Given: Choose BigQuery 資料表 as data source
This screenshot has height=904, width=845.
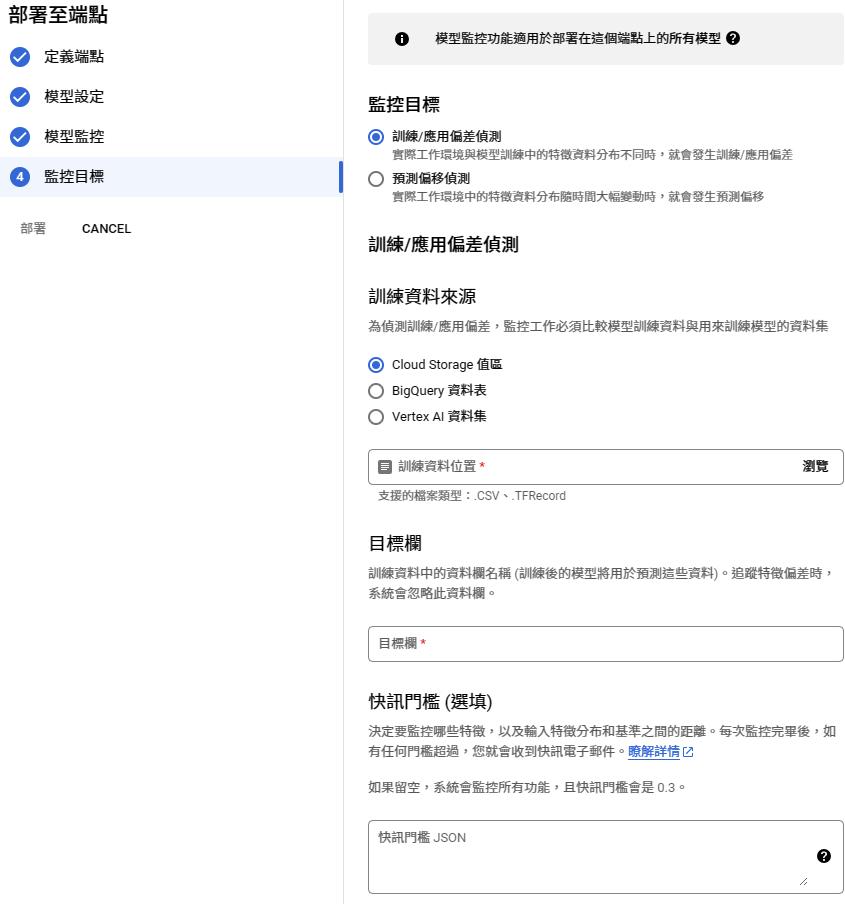Looking at the screenshot, I should click(x=376, y=391).
